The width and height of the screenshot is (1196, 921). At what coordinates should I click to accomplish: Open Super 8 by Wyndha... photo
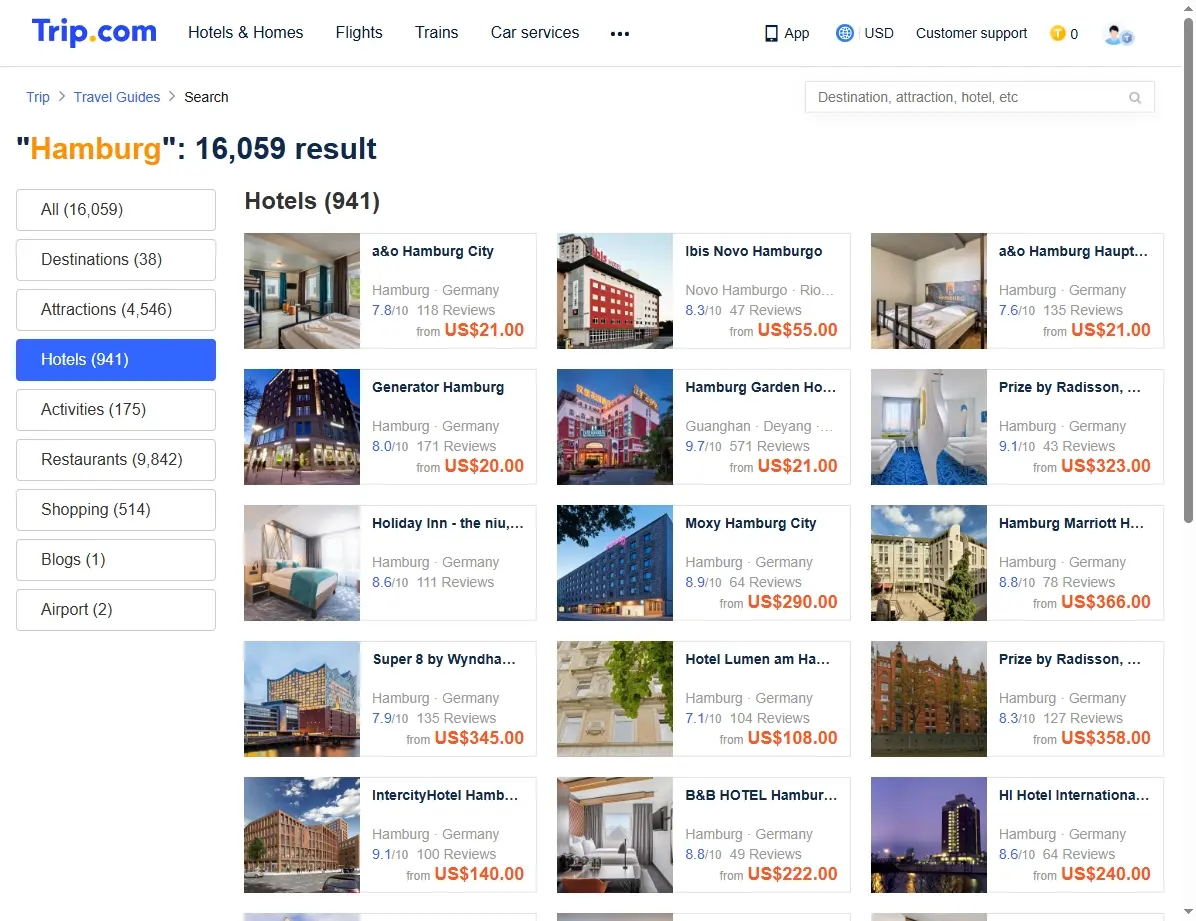(302, 699)
